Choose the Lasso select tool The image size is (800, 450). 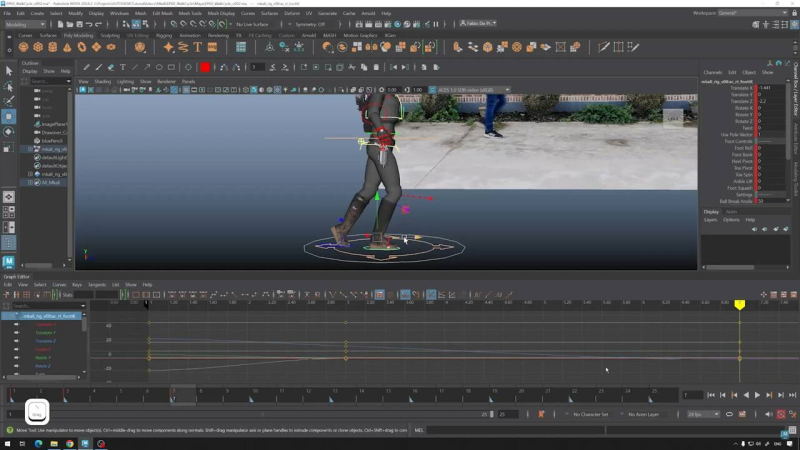(9, 86)
